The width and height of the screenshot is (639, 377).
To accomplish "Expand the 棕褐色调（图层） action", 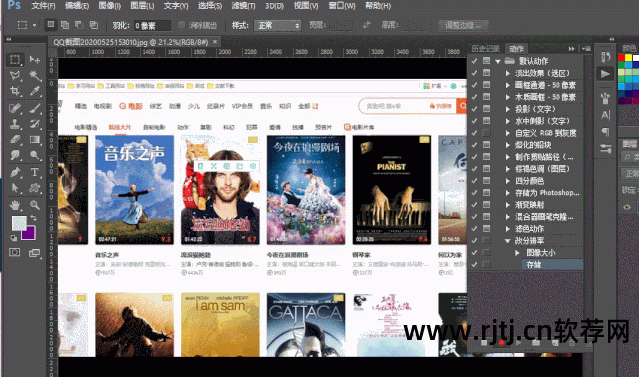I will click(508, 169).
